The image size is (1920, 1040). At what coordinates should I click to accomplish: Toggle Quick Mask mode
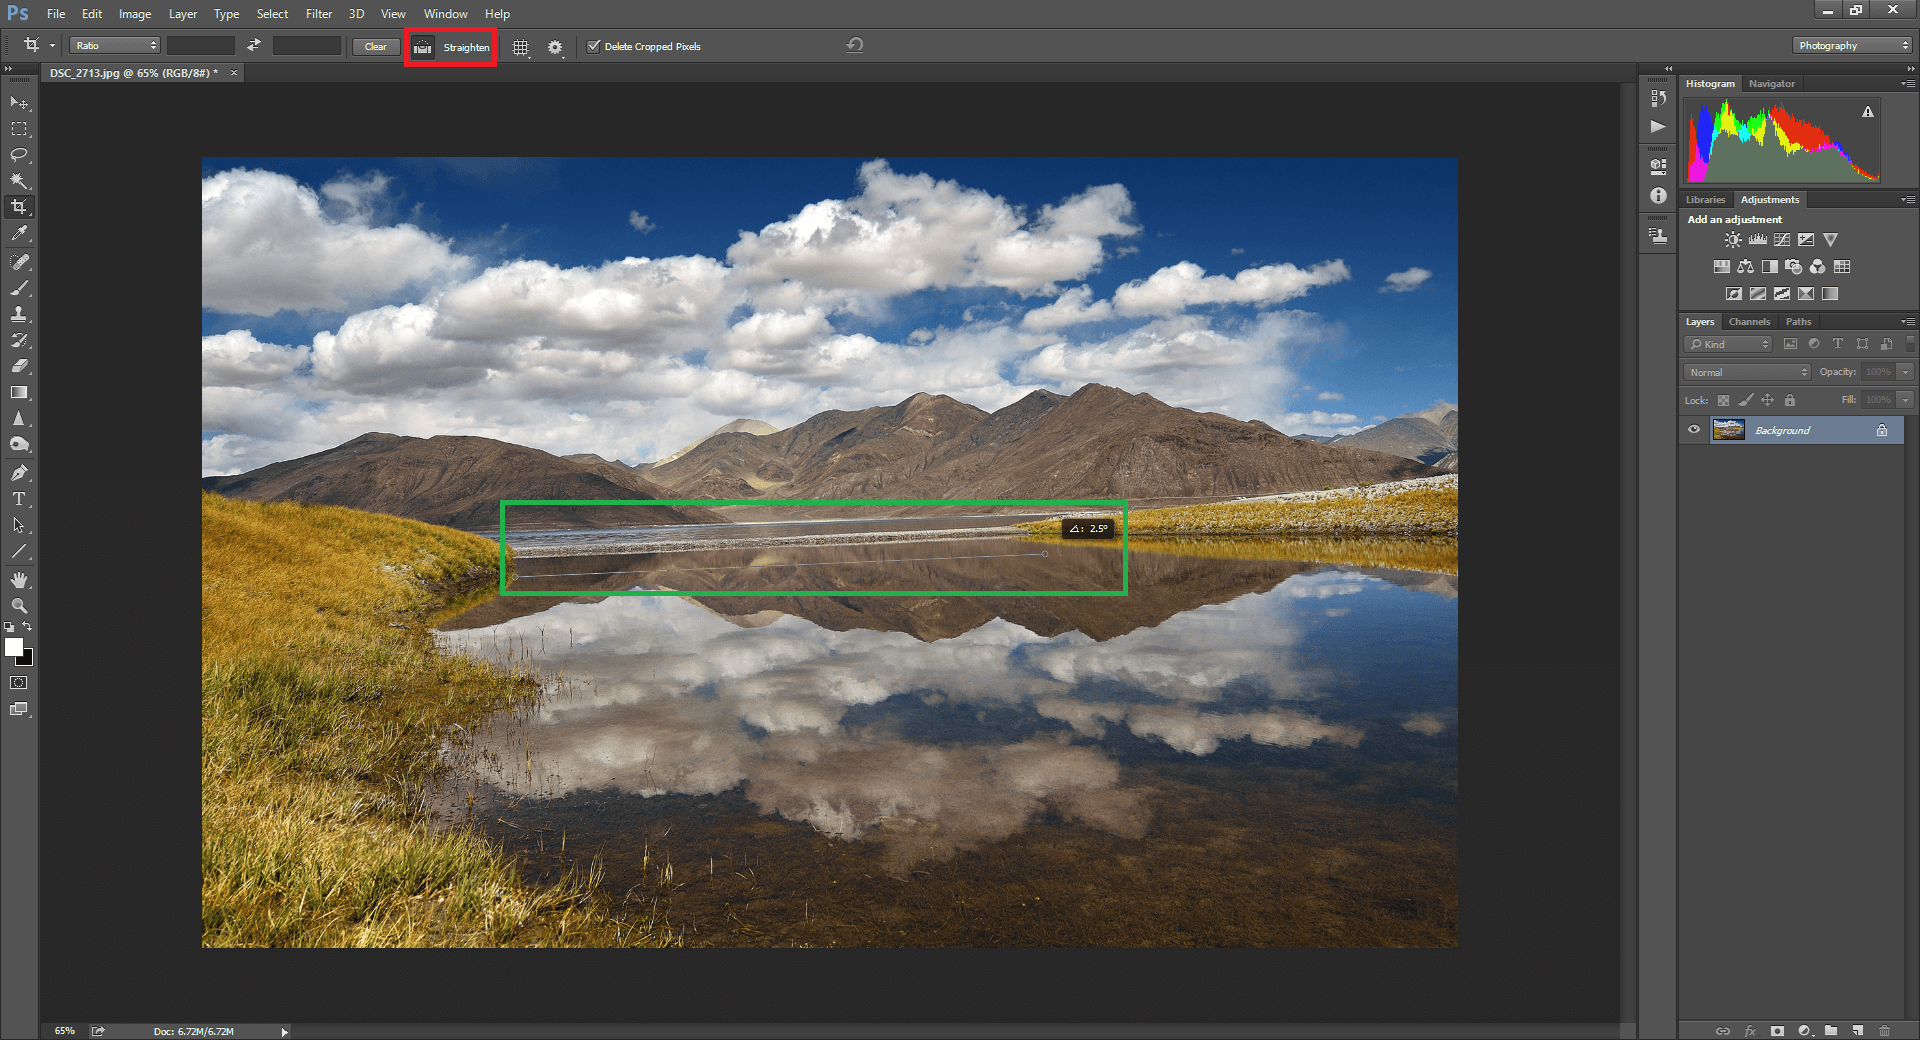point(19,683)
